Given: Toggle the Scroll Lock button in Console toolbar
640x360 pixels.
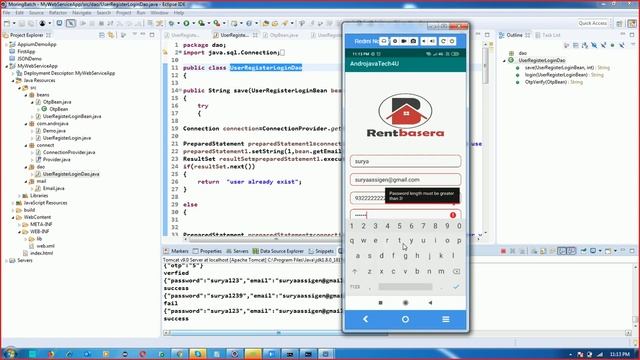Looking at the screenshot, I should [543, 251].
